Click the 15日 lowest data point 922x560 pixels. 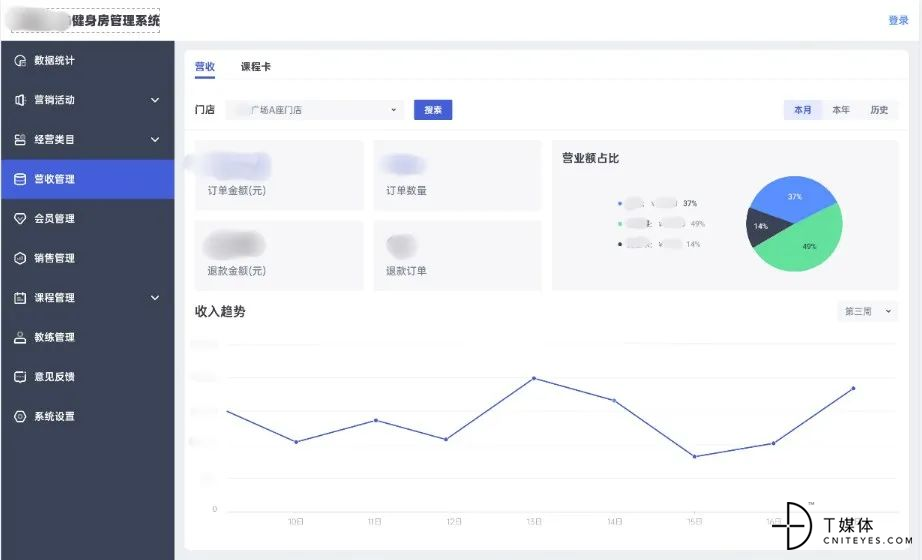tap(694, 456)
